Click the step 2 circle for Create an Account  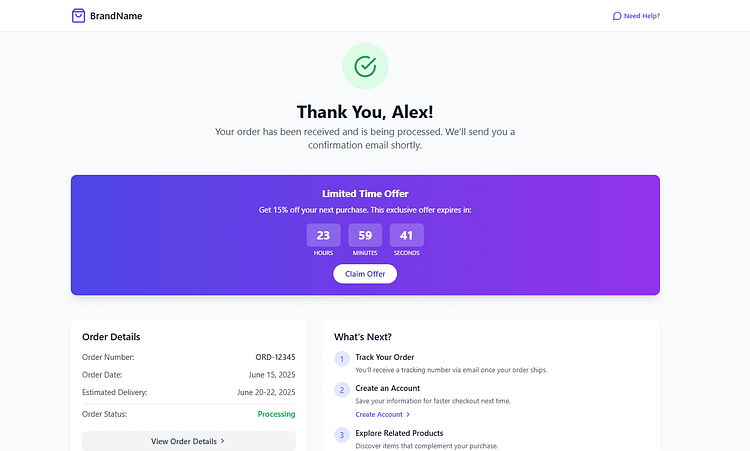tap(342, 390)
